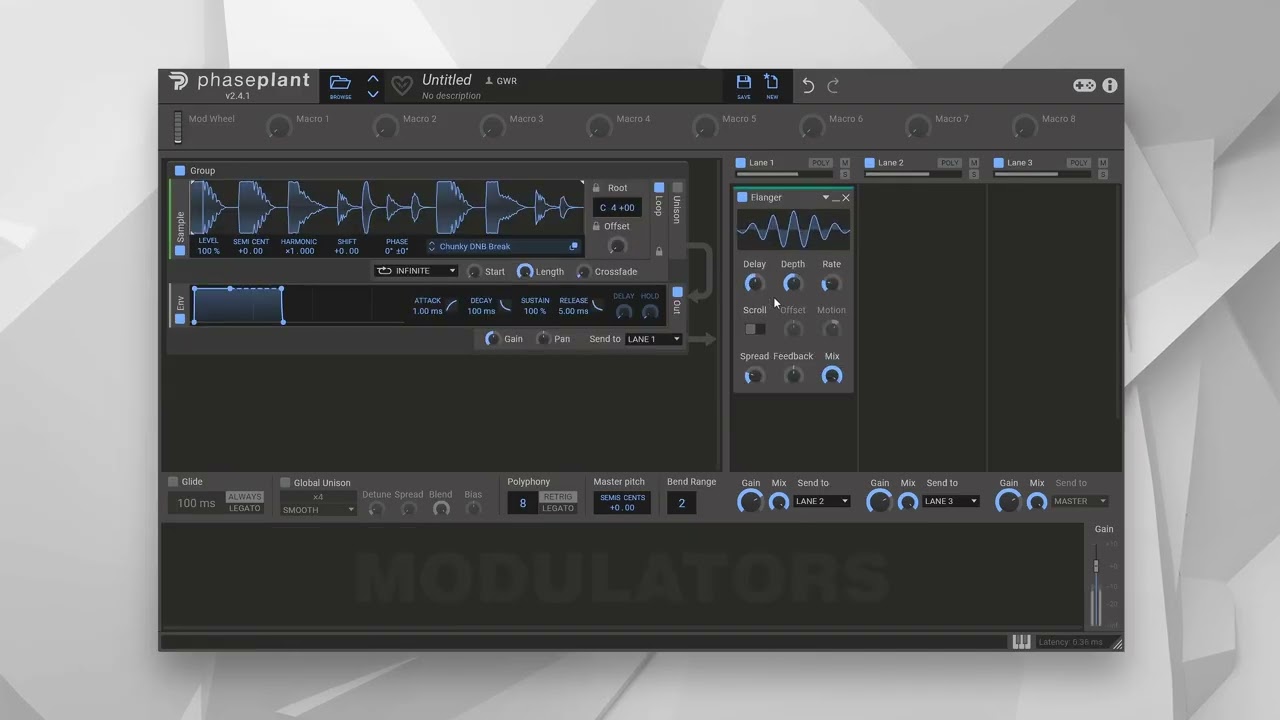Screen dimensions: 1280x720
Task: Create a new preset with the New icon
Action: 772,82
